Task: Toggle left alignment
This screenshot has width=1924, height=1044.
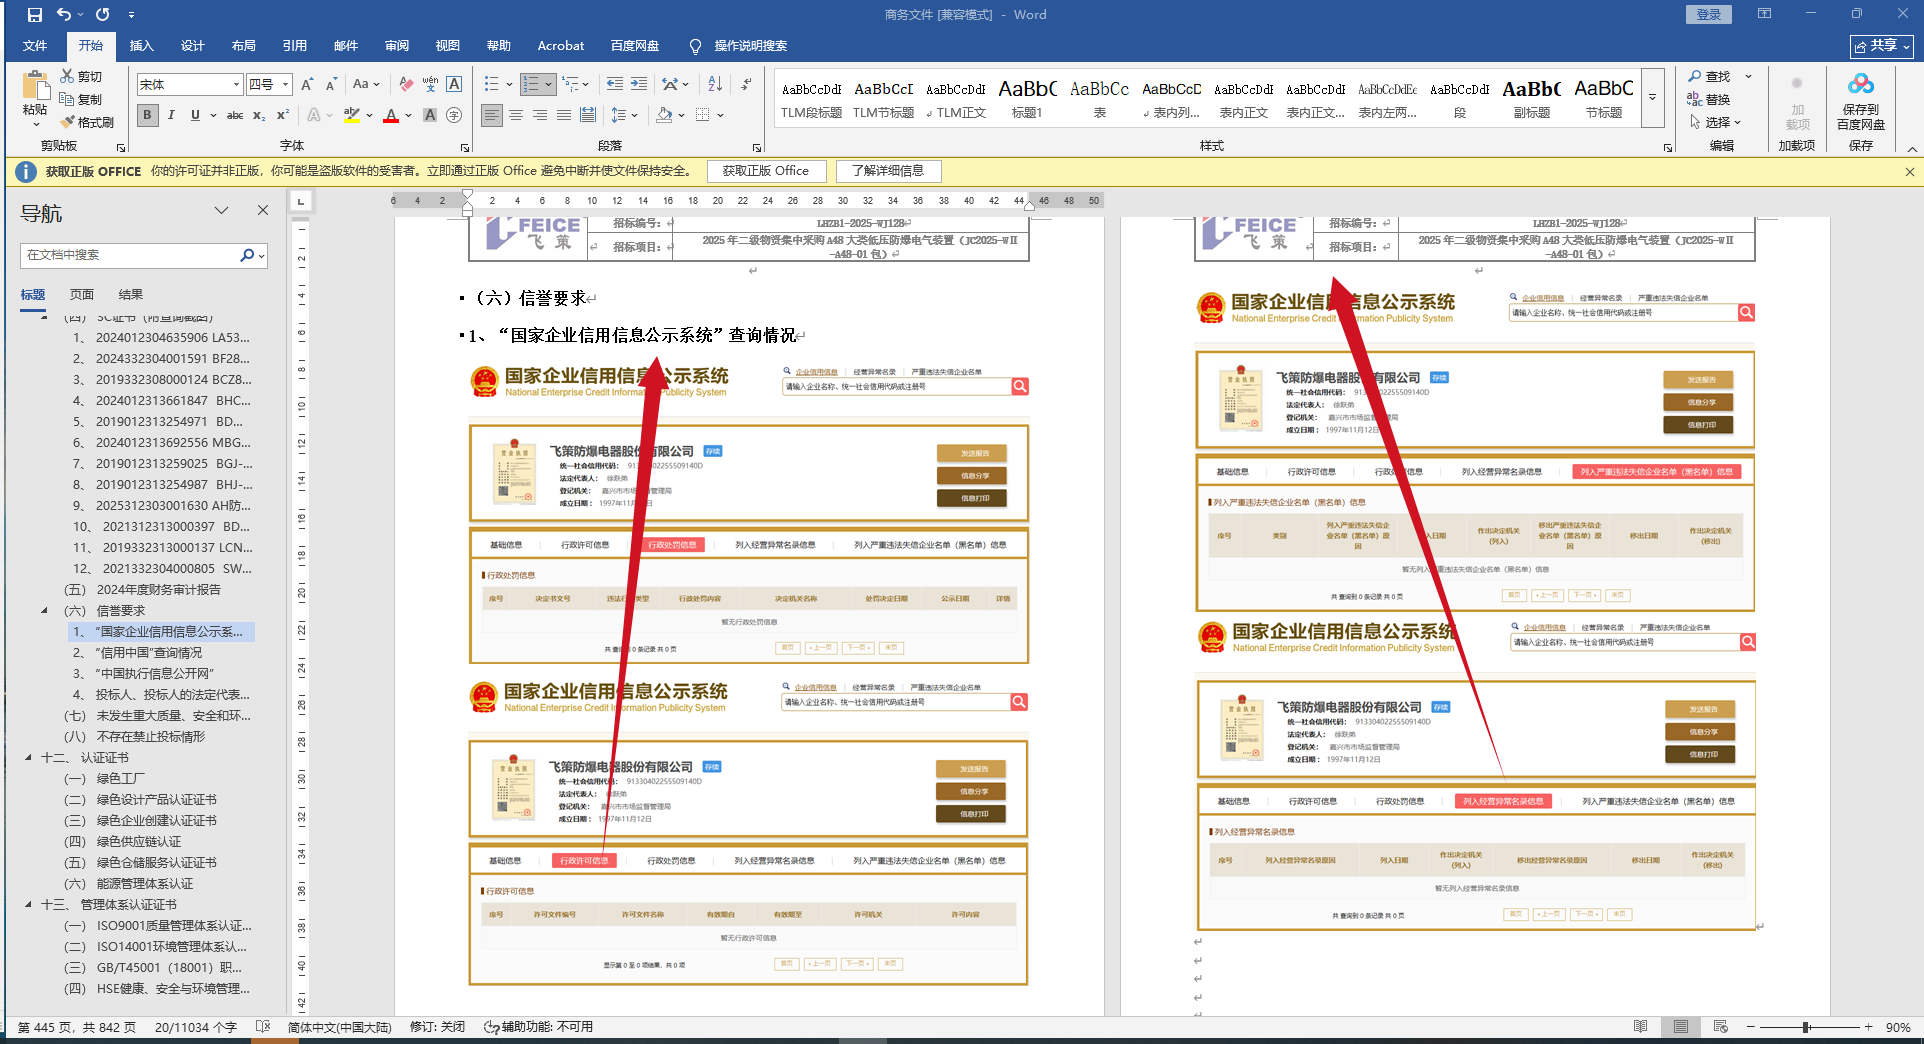Action: click(x=492, y=115)
